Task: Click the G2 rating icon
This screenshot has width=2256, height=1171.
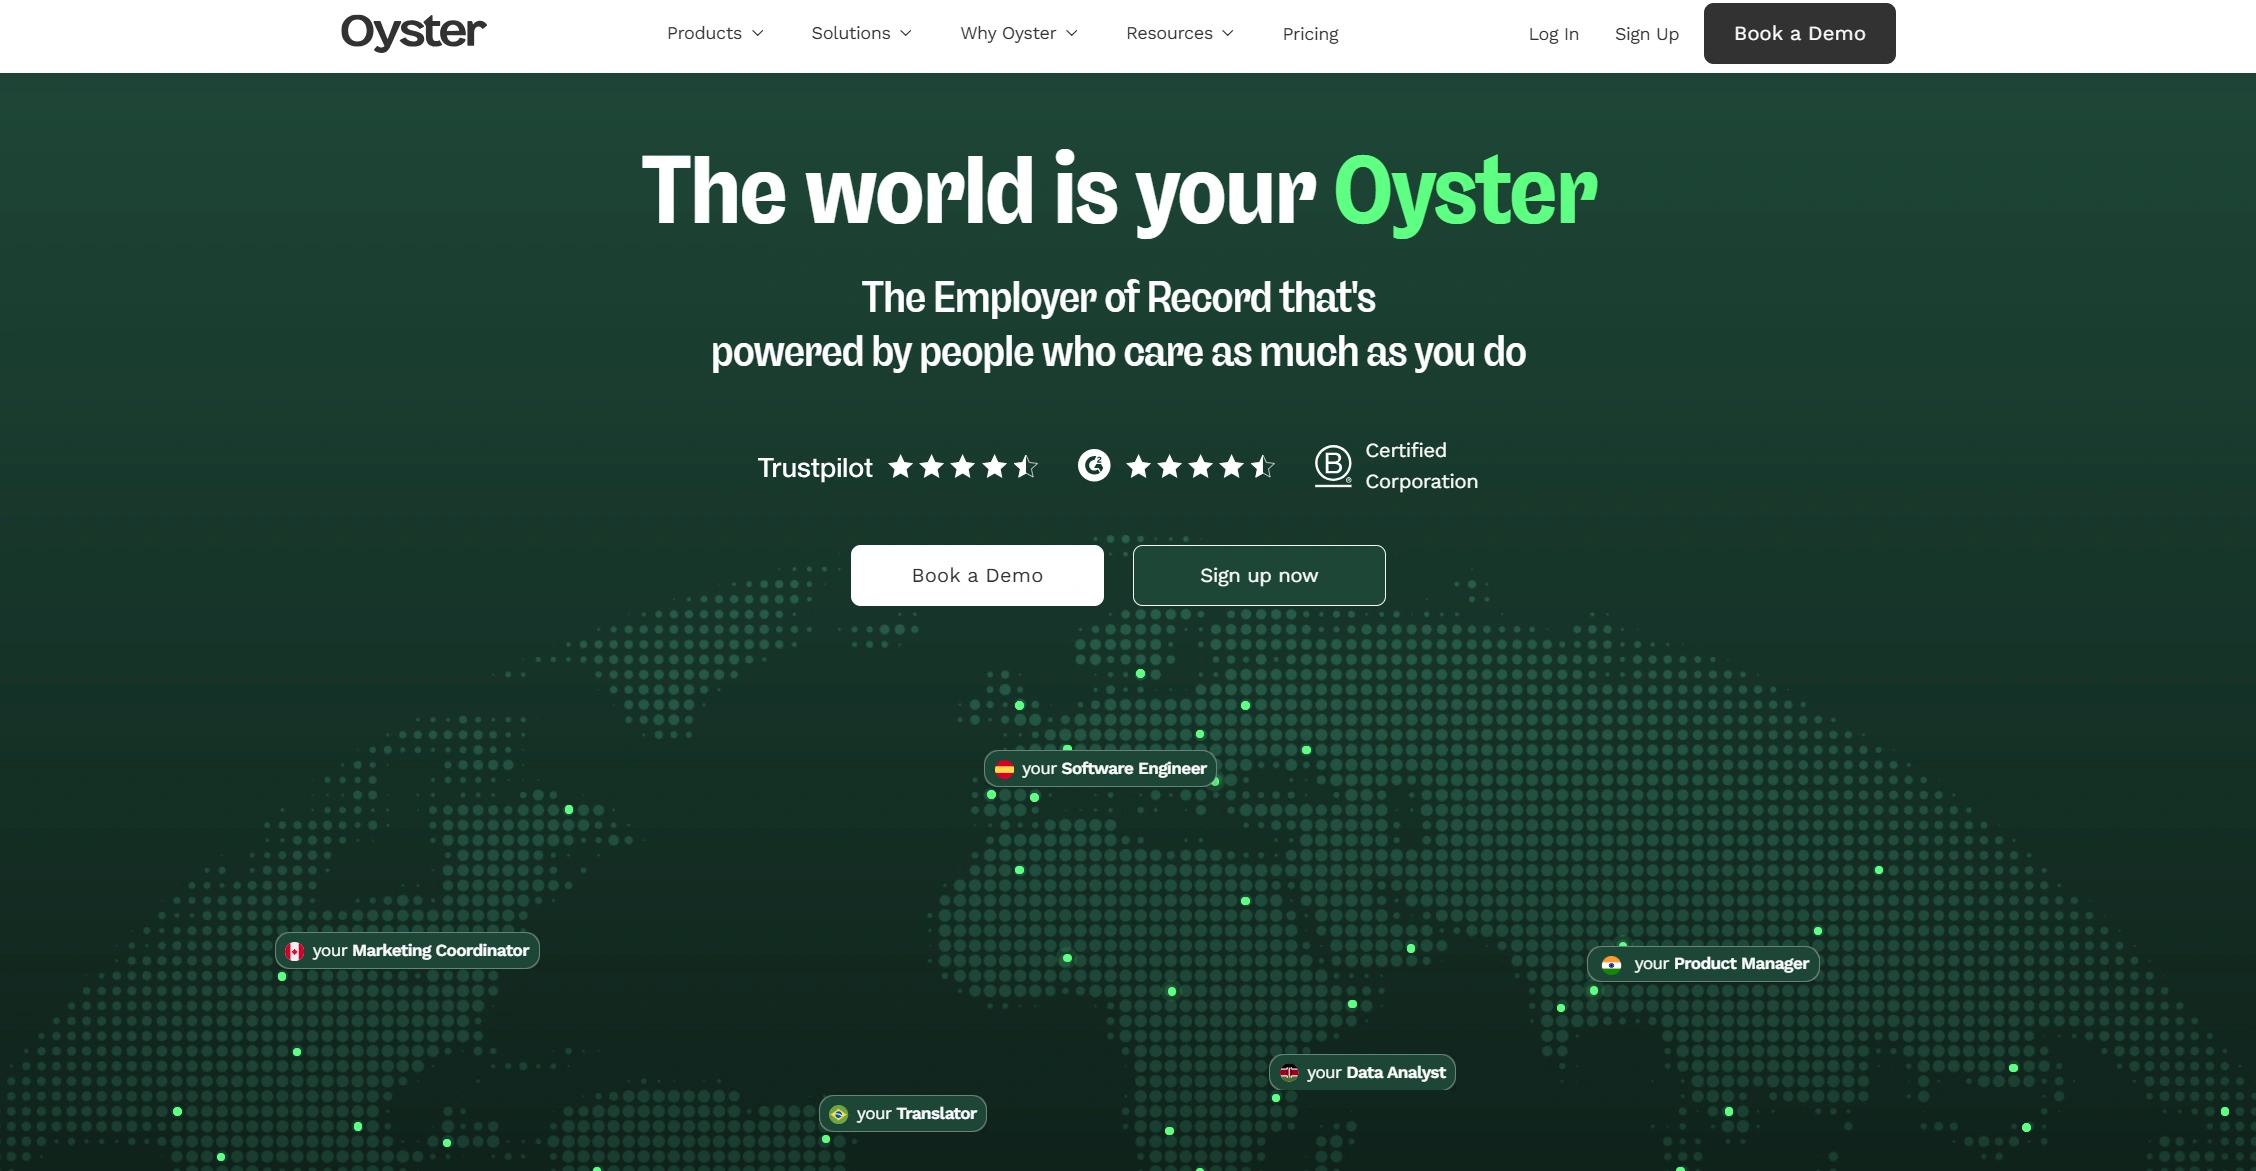Action: pyautogui.click(x=1092, y=466)
